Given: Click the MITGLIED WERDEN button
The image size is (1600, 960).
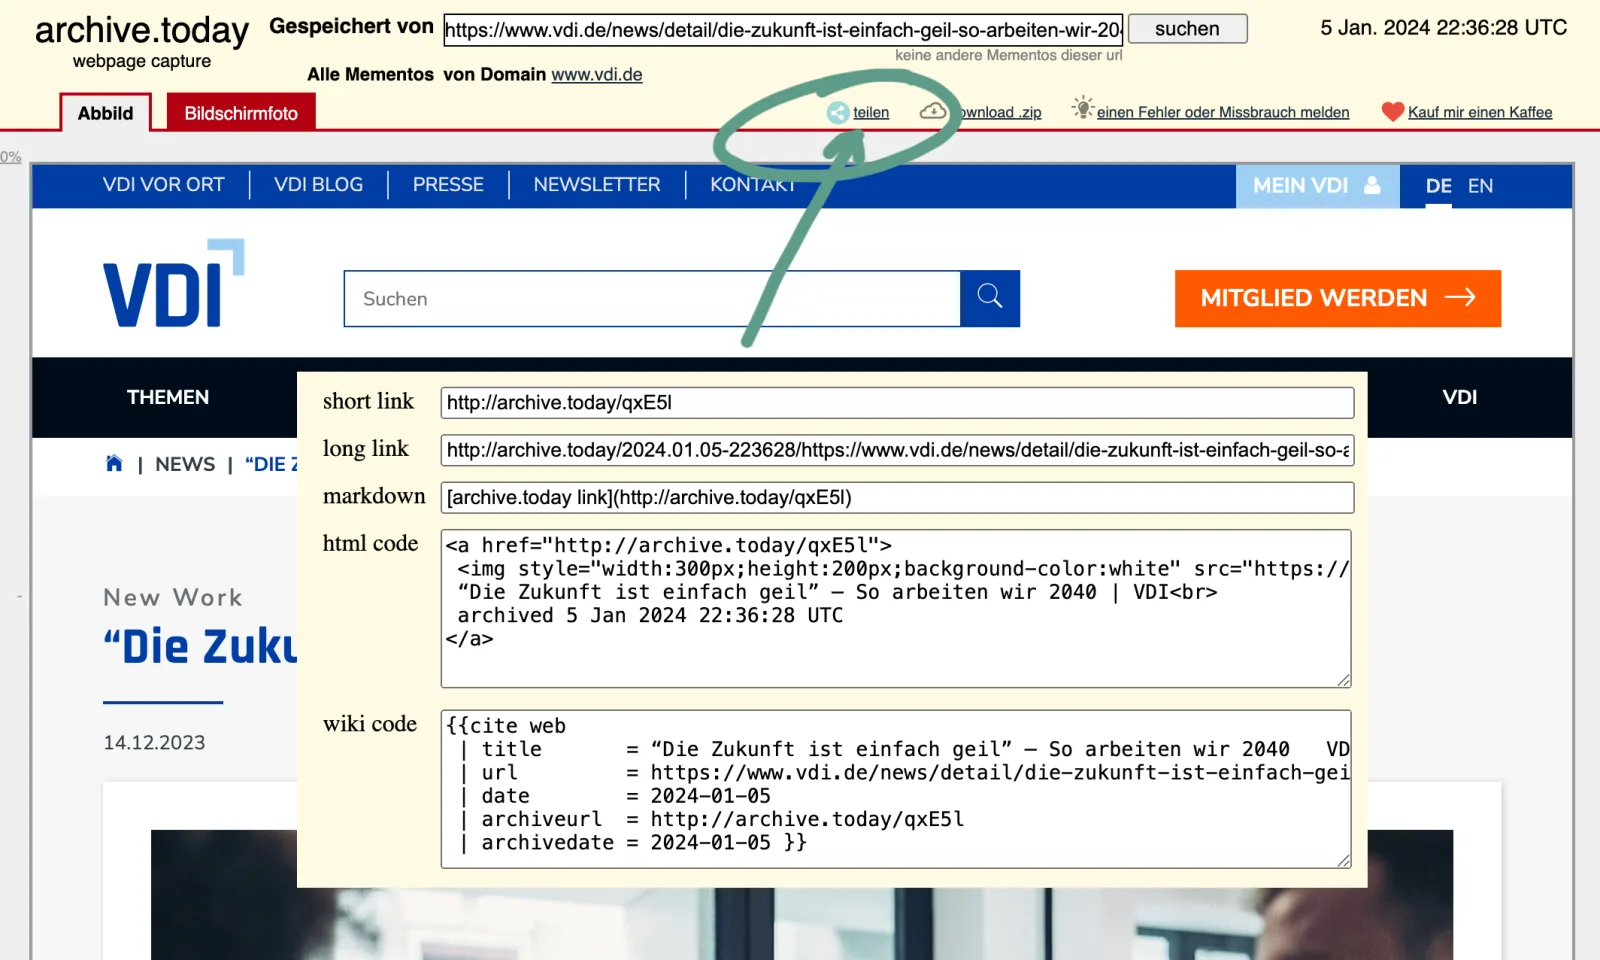Looking at the screenshot, I should 1338,298.
